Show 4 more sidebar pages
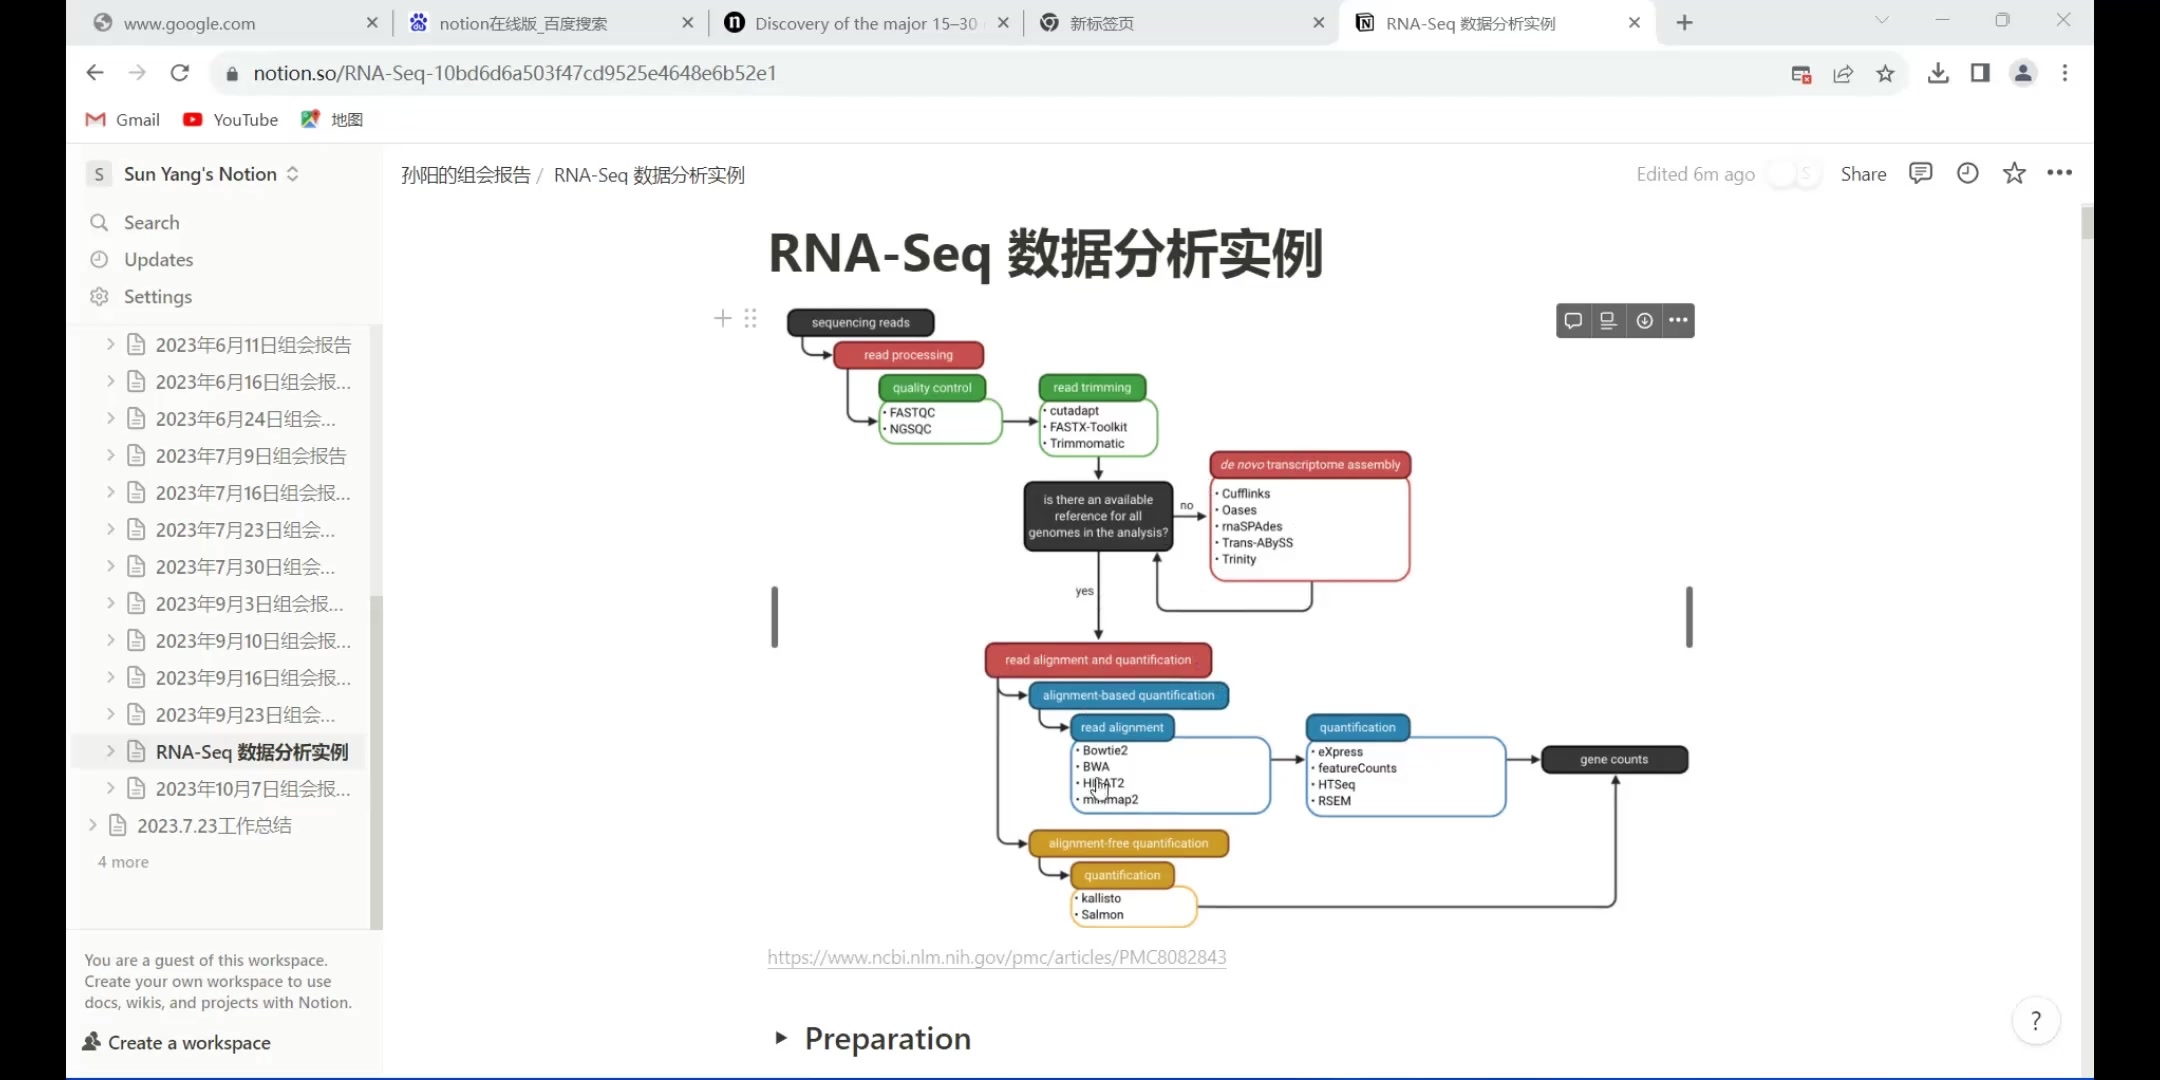The width and height of the screenshot is (2160, 1080). [123, 861]
